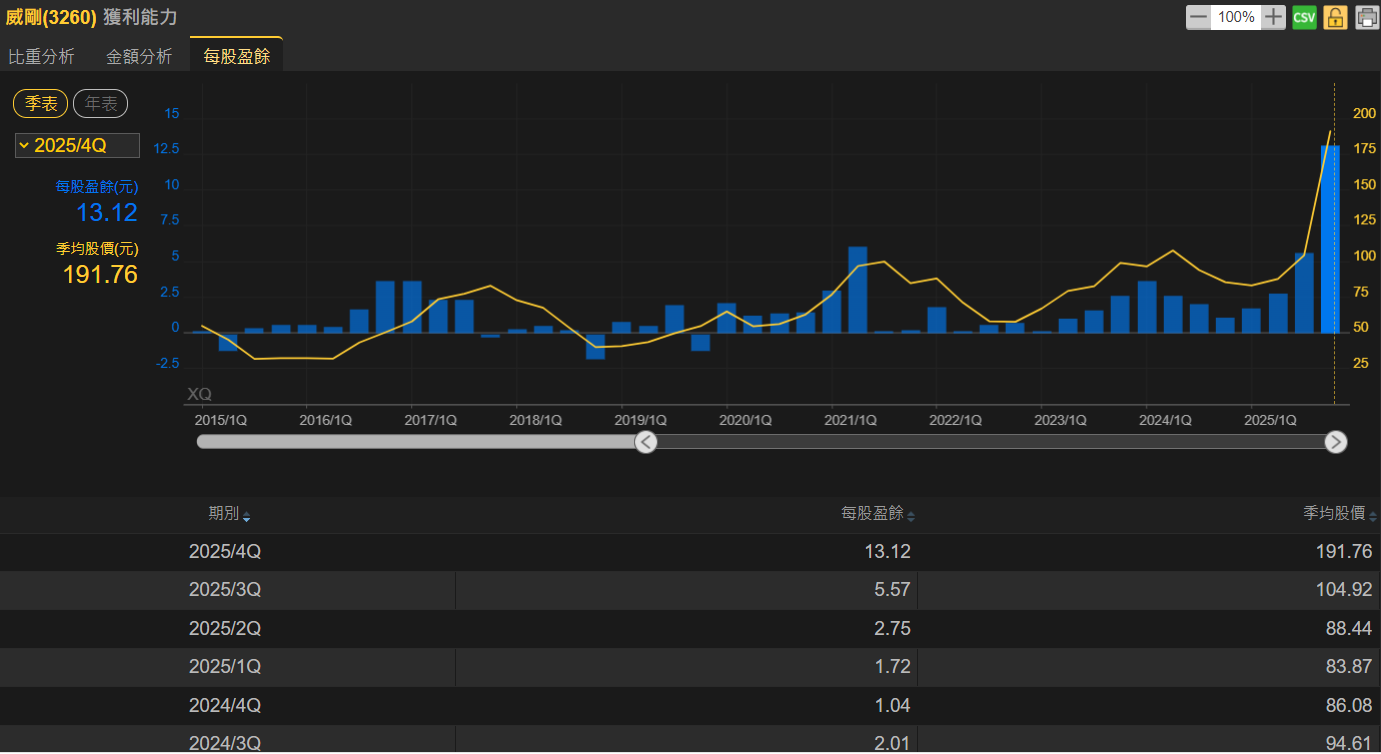Click the 100% zoom level field
The image size is (1381, 754).
1236,17
